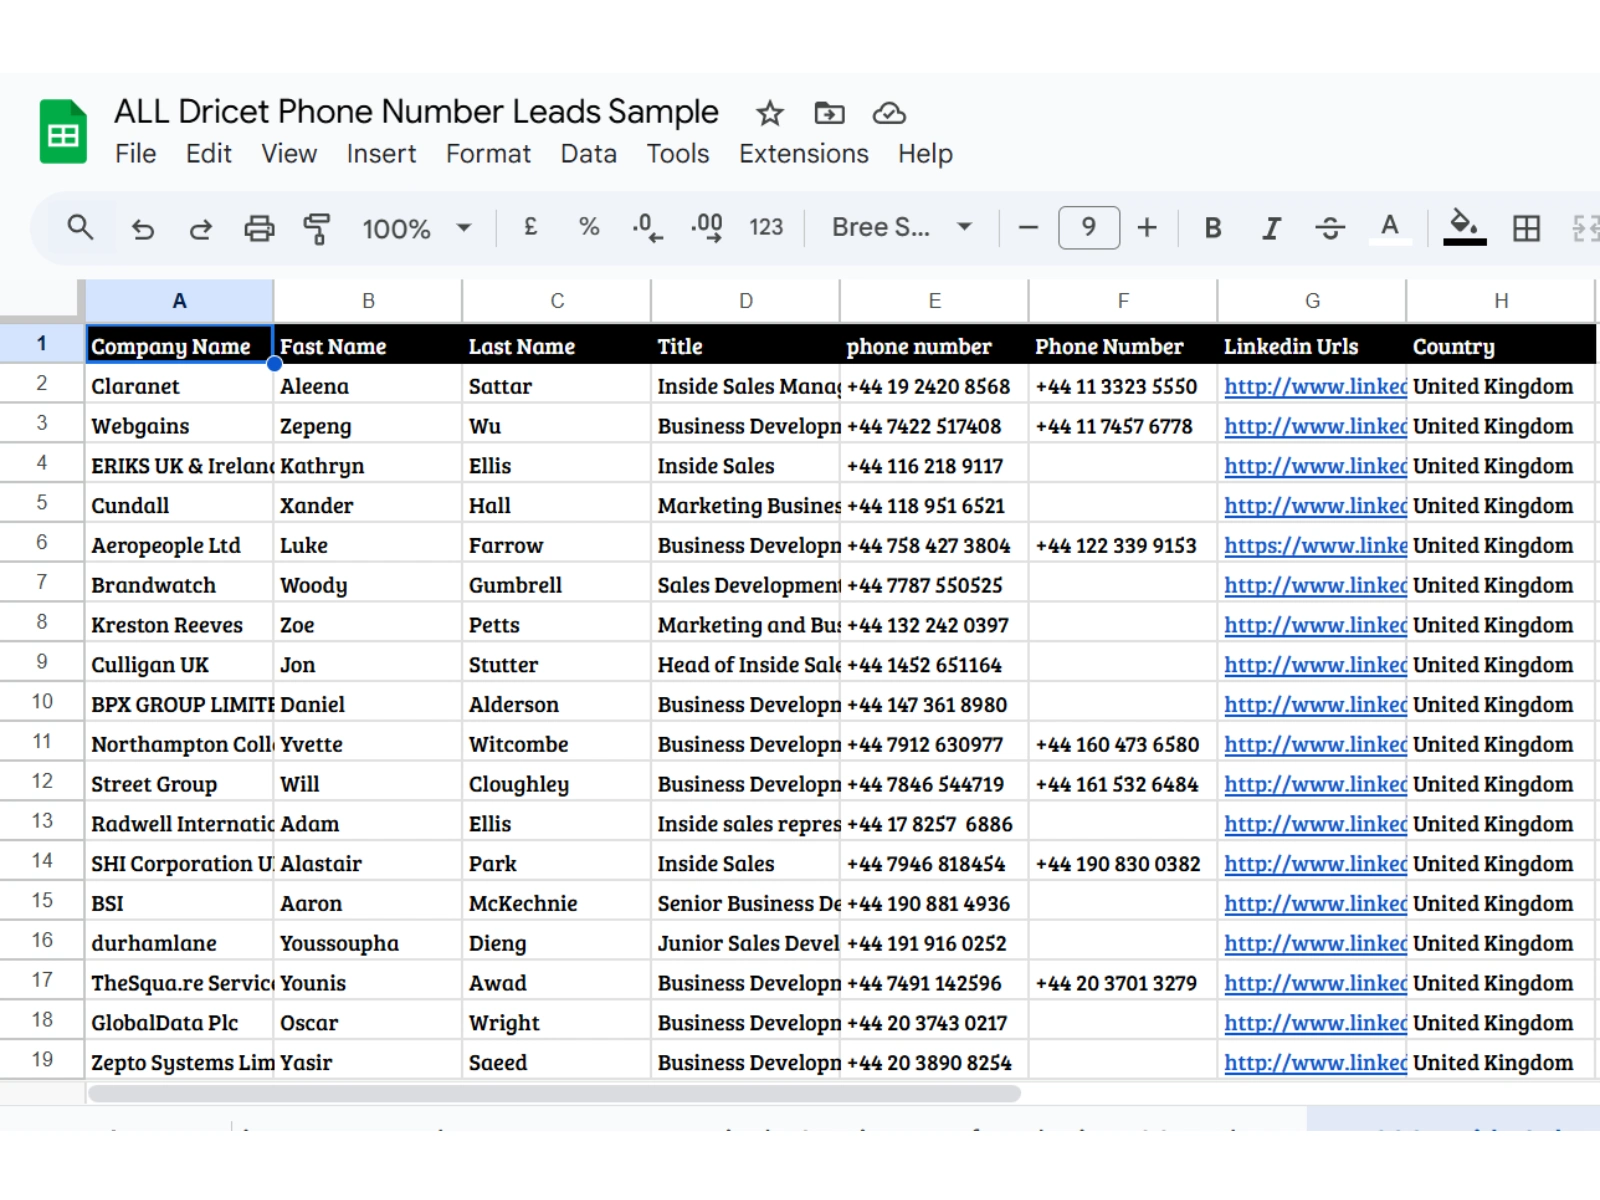Open the File menu
1600x1200 pixels.
(x=135, y=154)
